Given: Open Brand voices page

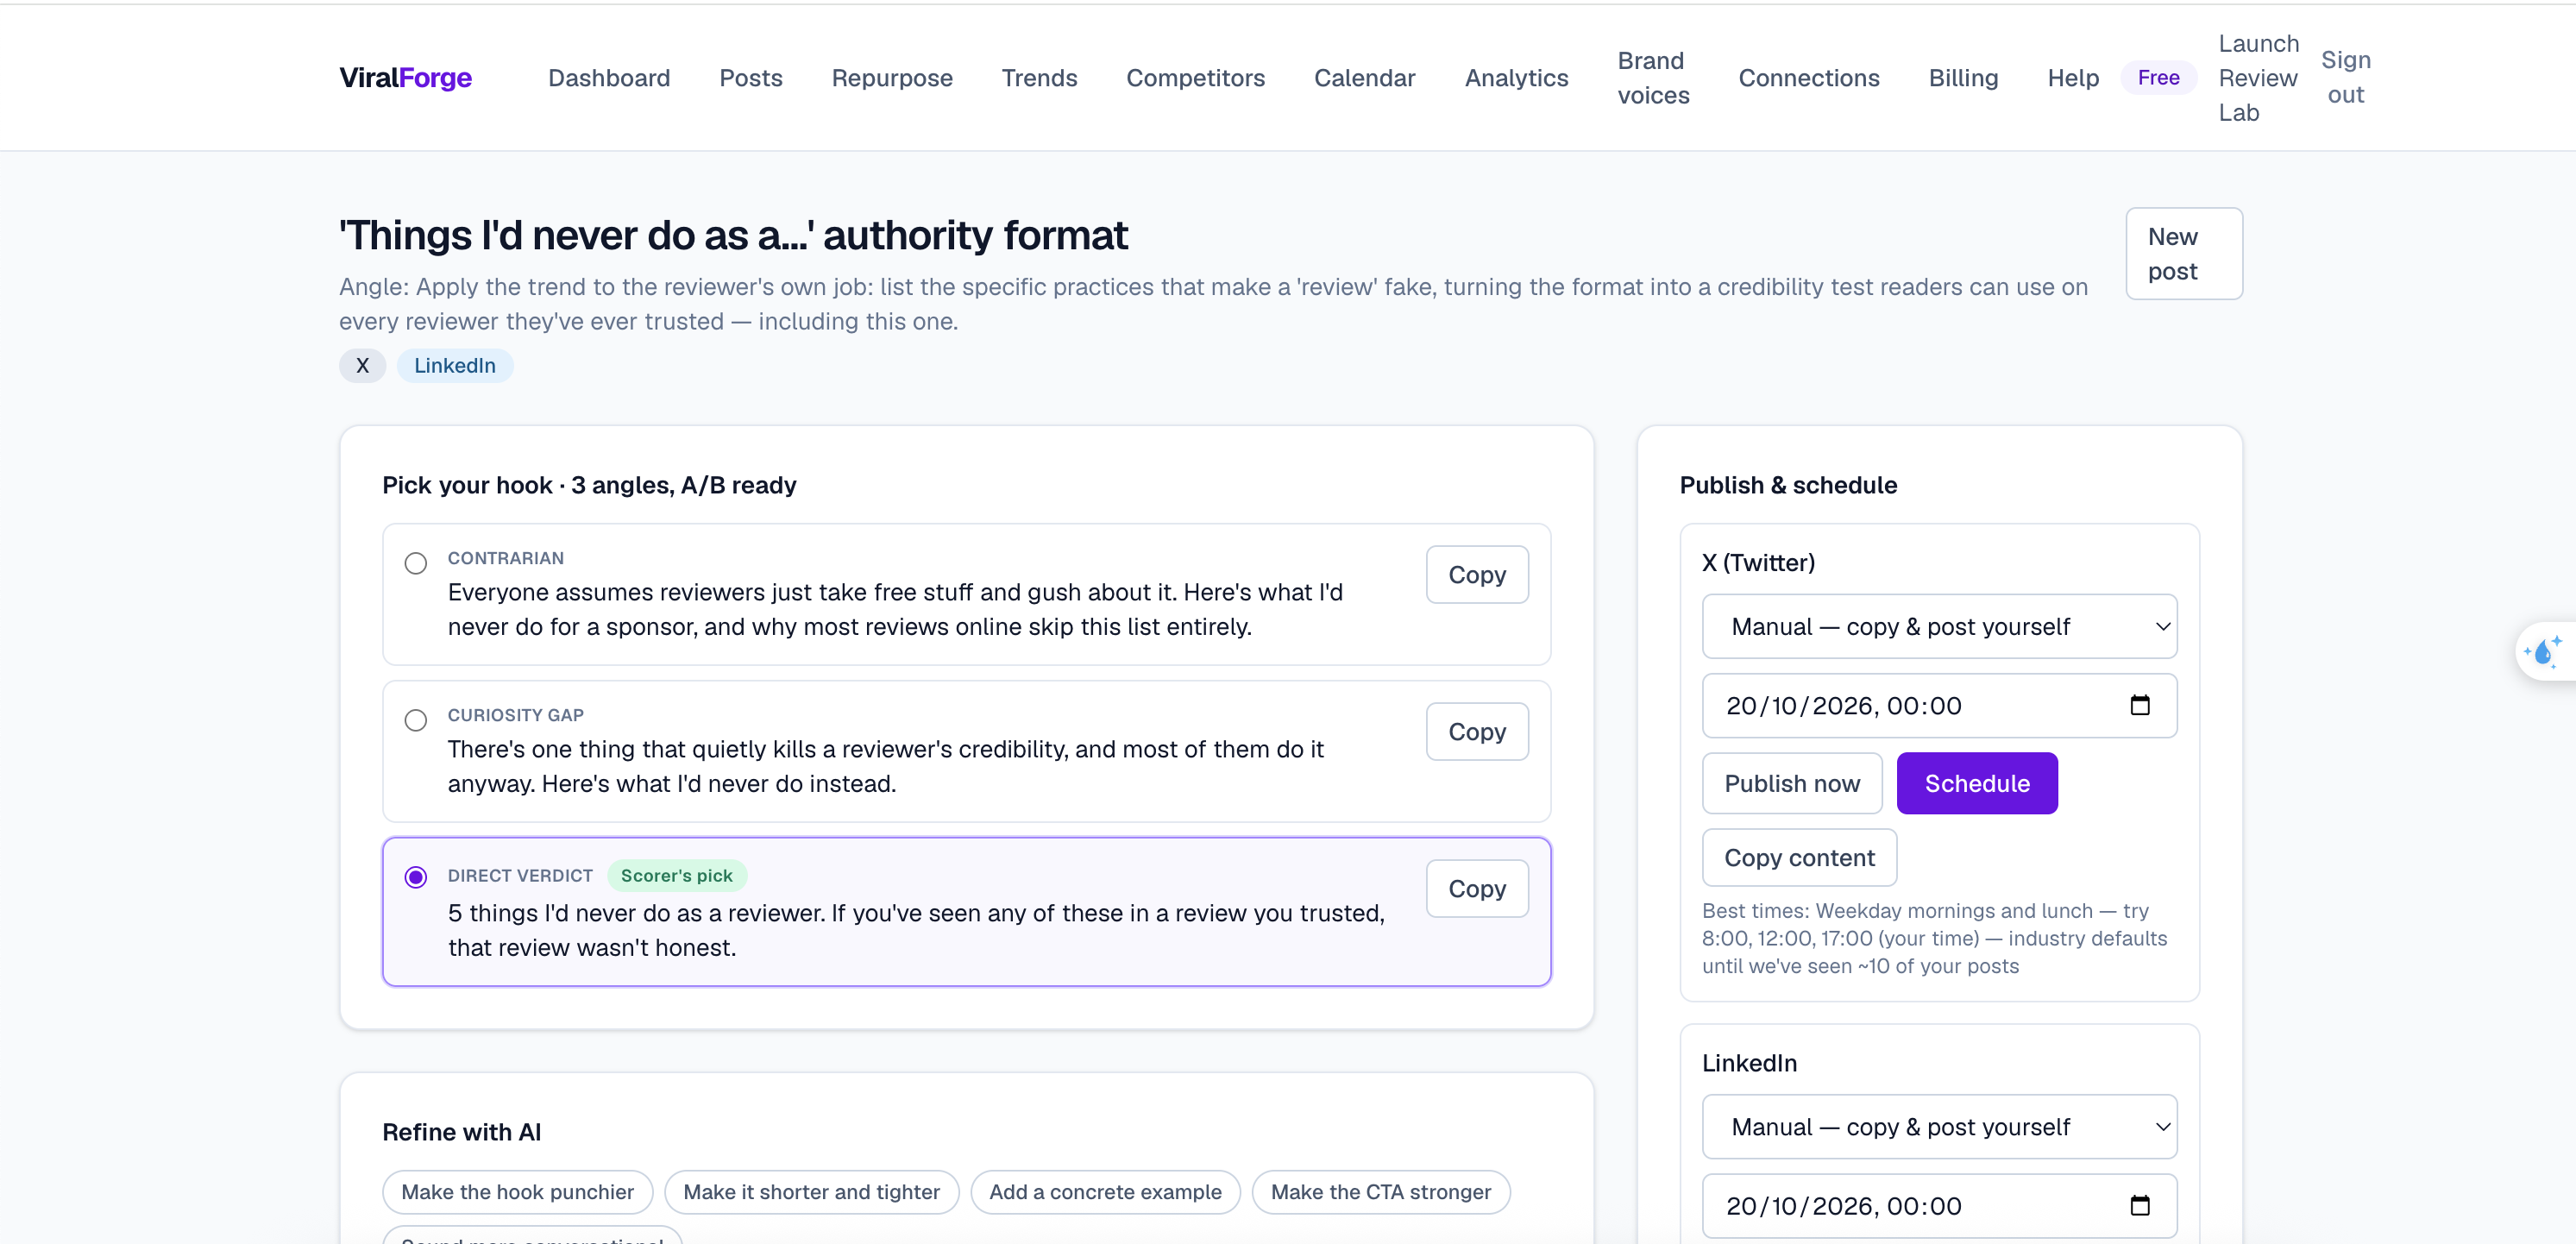Looking at the screenshot, I should (1653, 77).
